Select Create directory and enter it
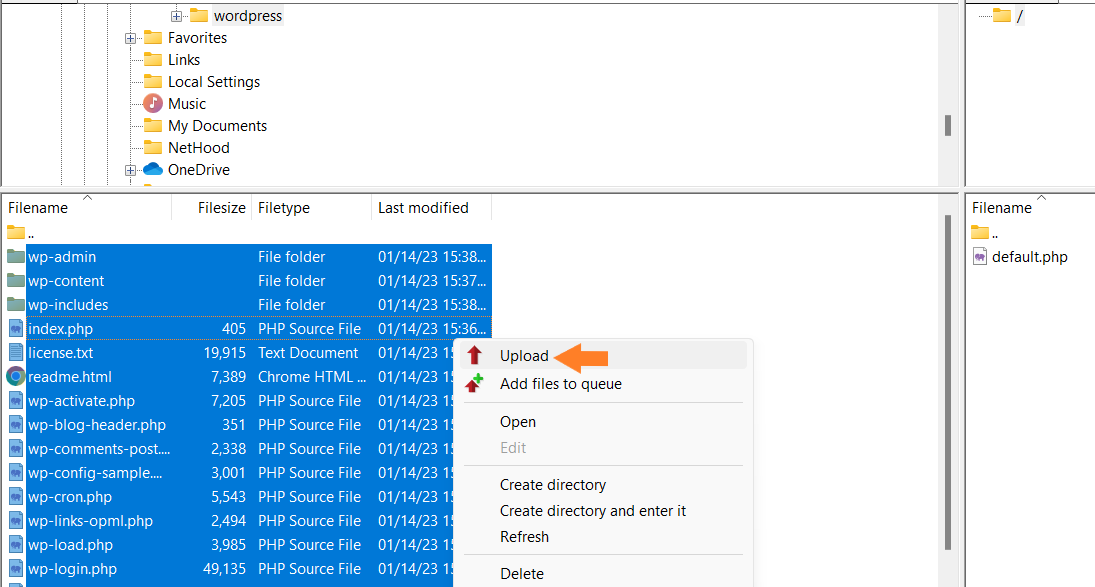1095x587 pixels. pyautogui.click(x=592, y=511)
